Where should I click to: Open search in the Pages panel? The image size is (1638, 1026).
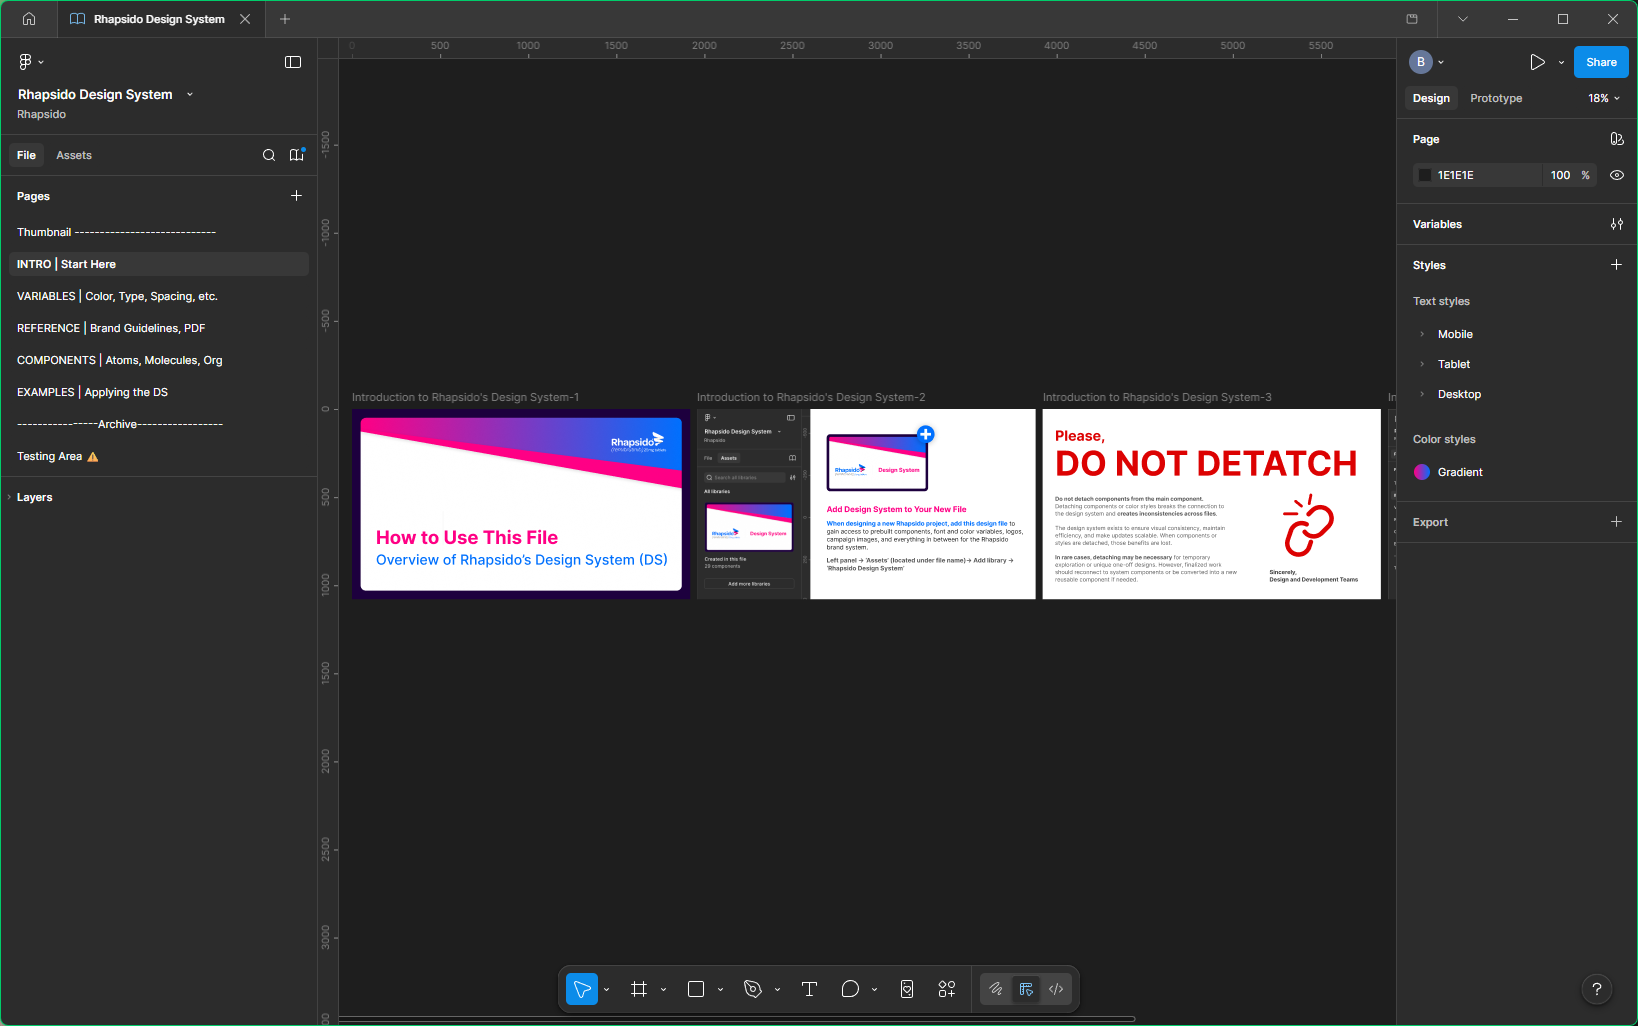pyautogui.click(x=268, y=155)
